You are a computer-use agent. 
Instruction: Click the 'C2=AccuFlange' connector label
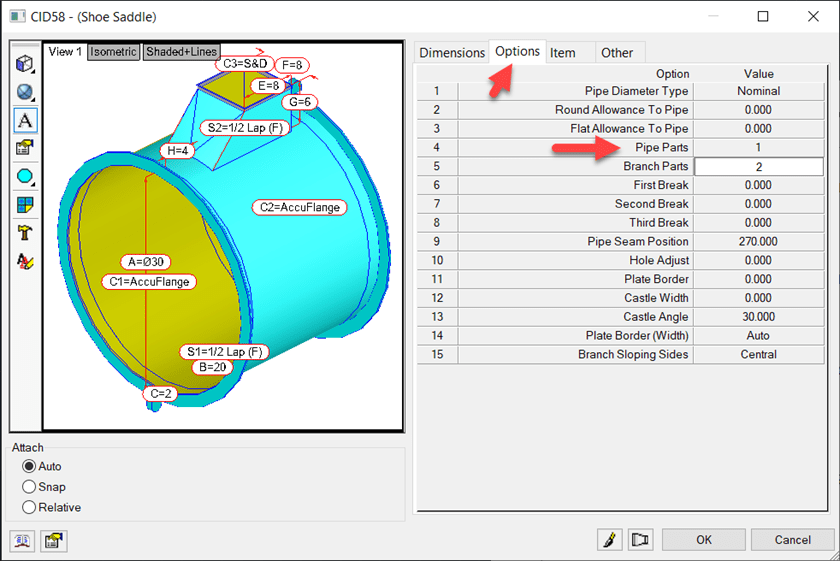click(299, 207)
